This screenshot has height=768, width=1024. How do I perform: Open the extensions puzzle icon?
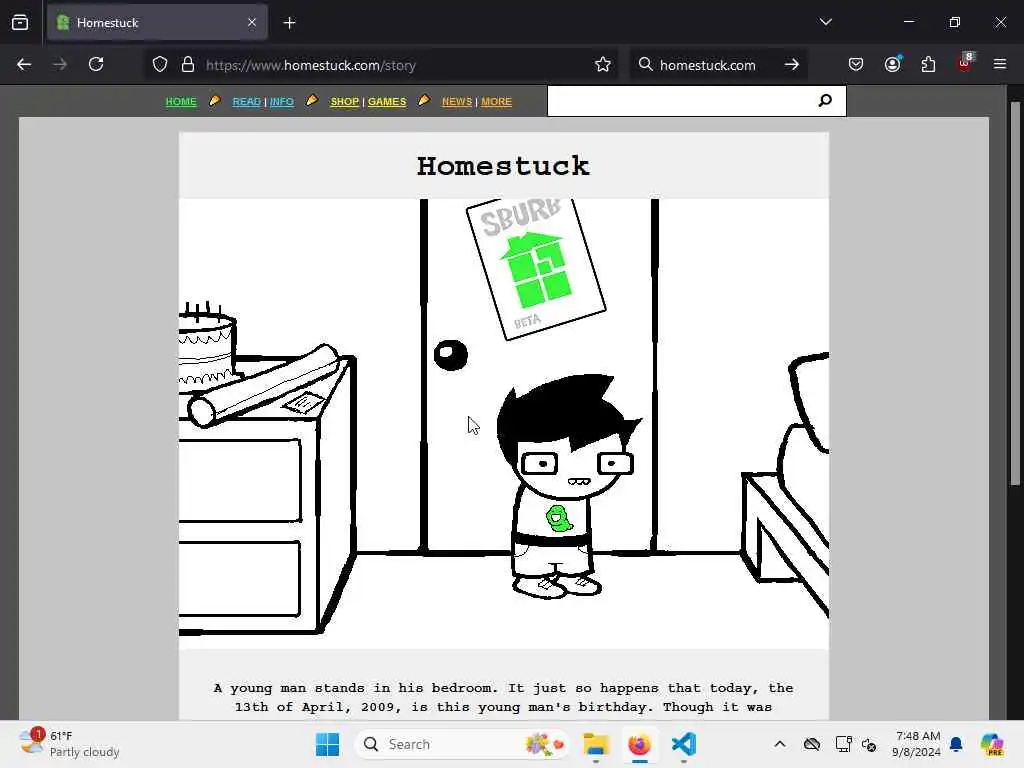click(928, 64)
